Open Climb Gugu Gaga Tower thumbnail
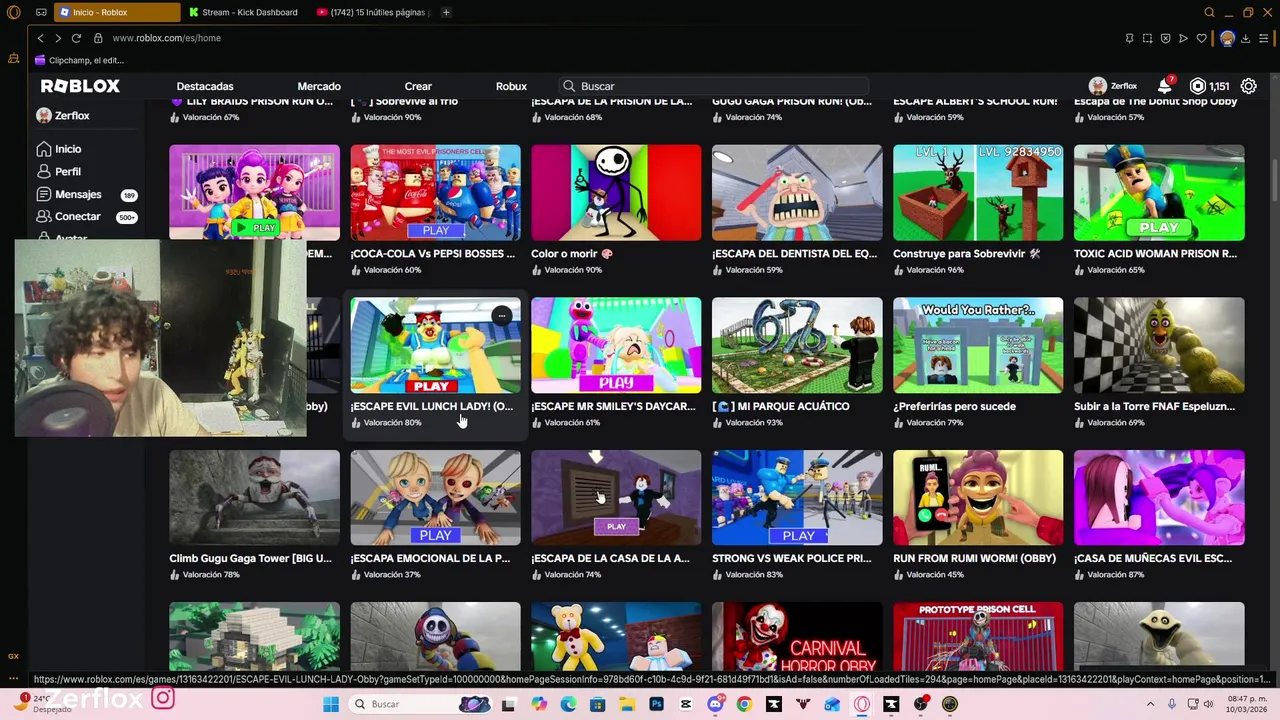Image resolution: width=1280 pixels, height=720 pixels. [x=254, y=497]
